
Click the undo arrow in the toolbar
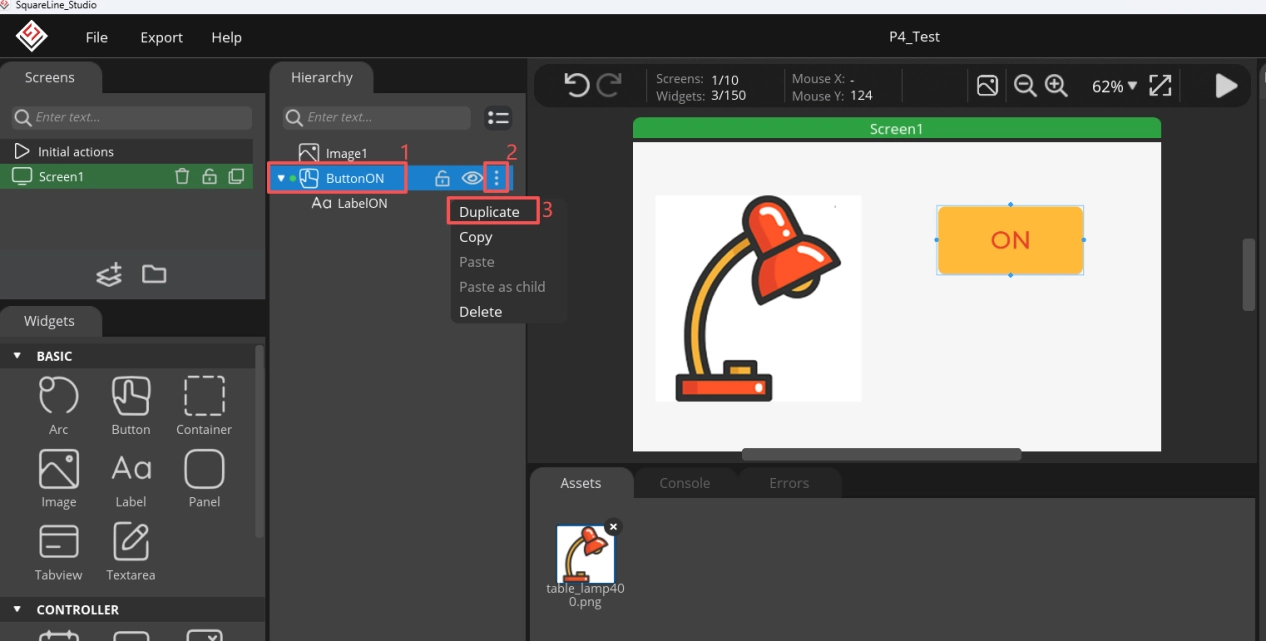pos(576,86)
